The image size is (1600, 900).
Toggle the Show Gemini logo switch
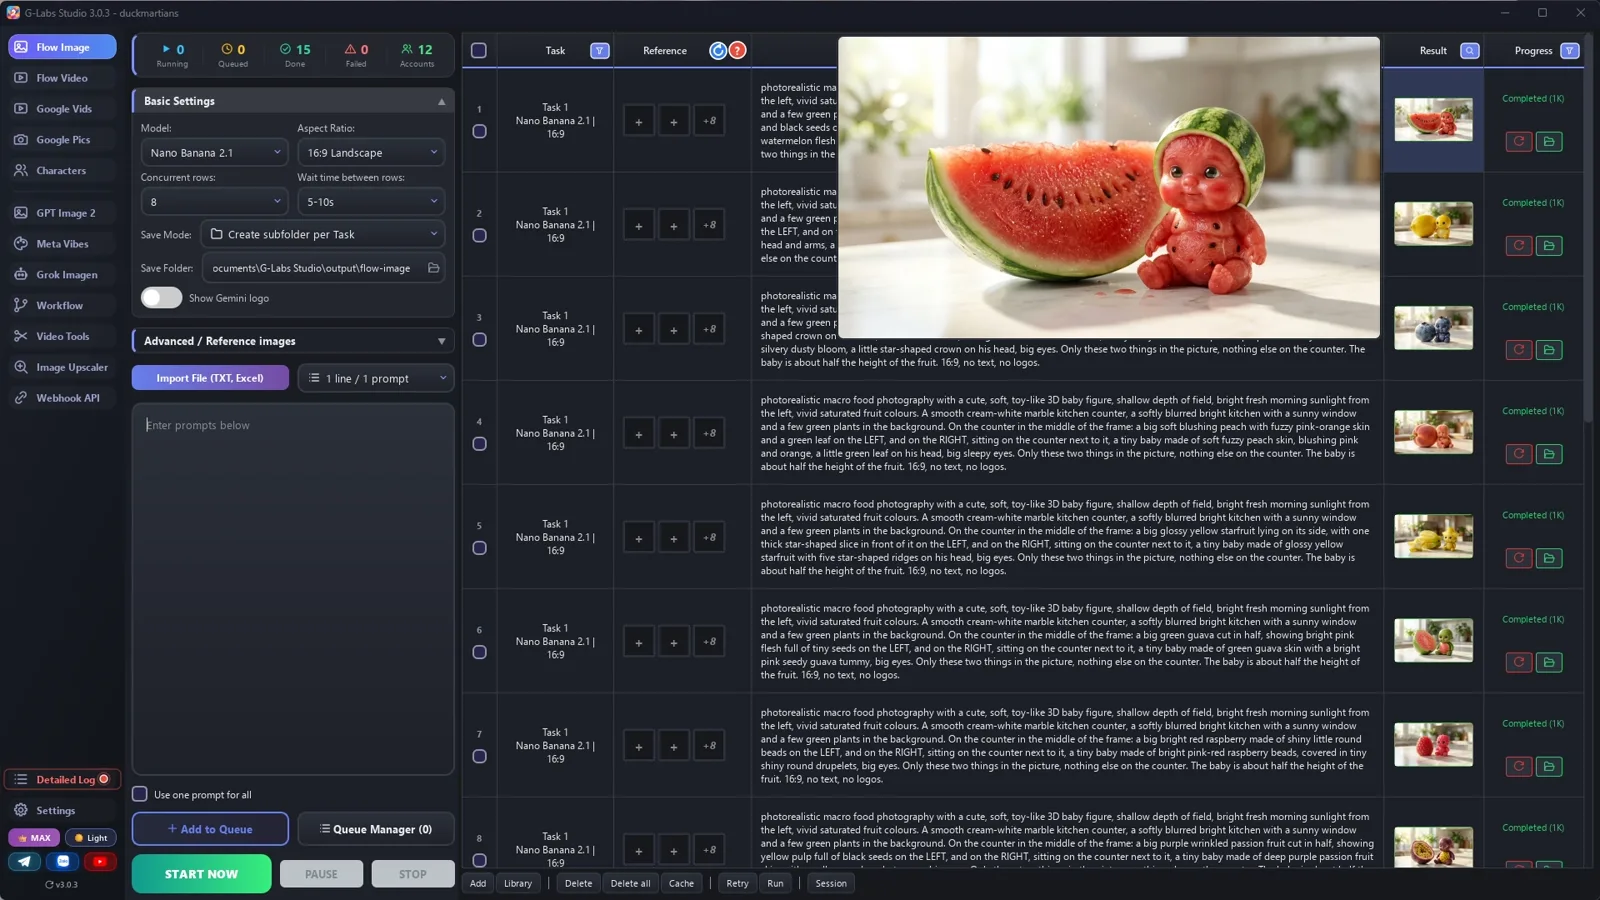(x=161, y=298)
